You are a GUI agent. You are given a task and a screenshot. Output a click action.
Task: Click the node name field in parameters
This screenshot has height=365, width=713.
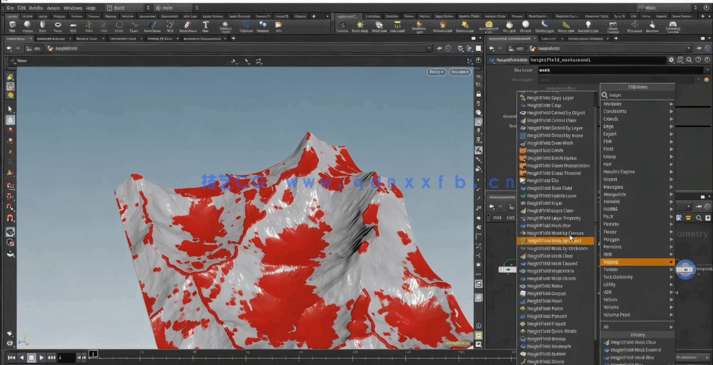[x=598, y=60]
